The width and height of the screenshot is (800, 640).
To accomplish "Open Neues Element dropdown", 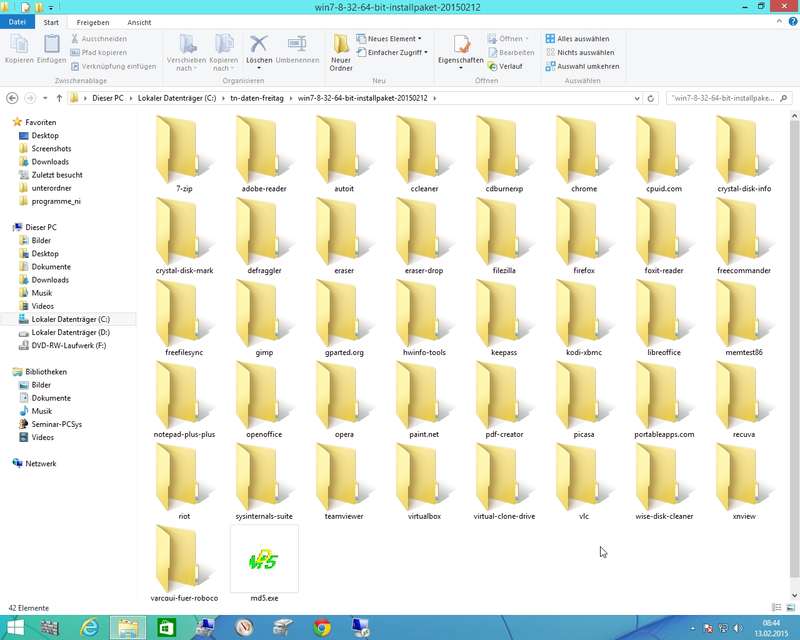I will tap(389, 39).
